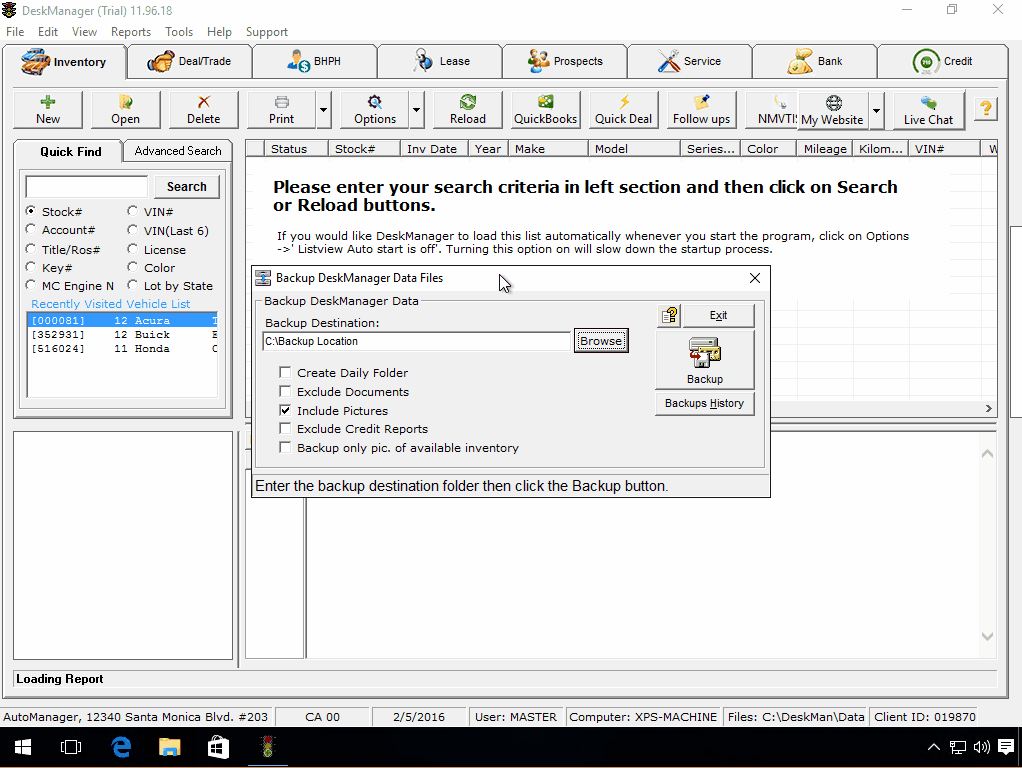
Task: Open selected vehicle with Open button
Action: (125, 110)
